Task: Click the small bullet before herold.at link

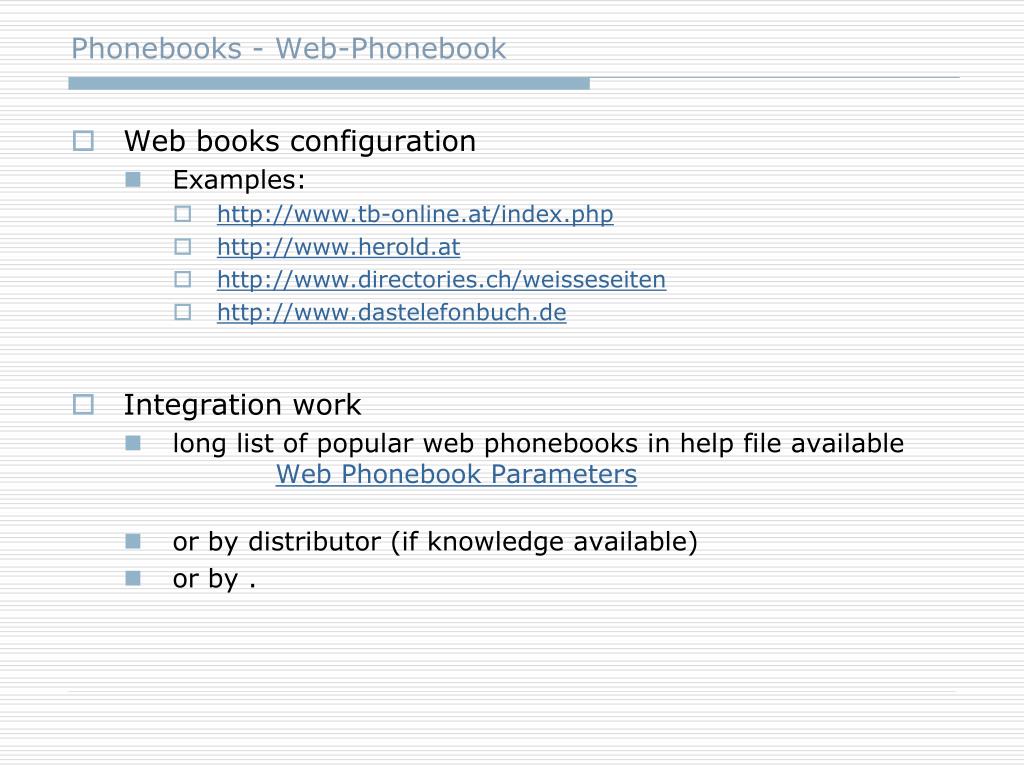Action: coord(183,247)
